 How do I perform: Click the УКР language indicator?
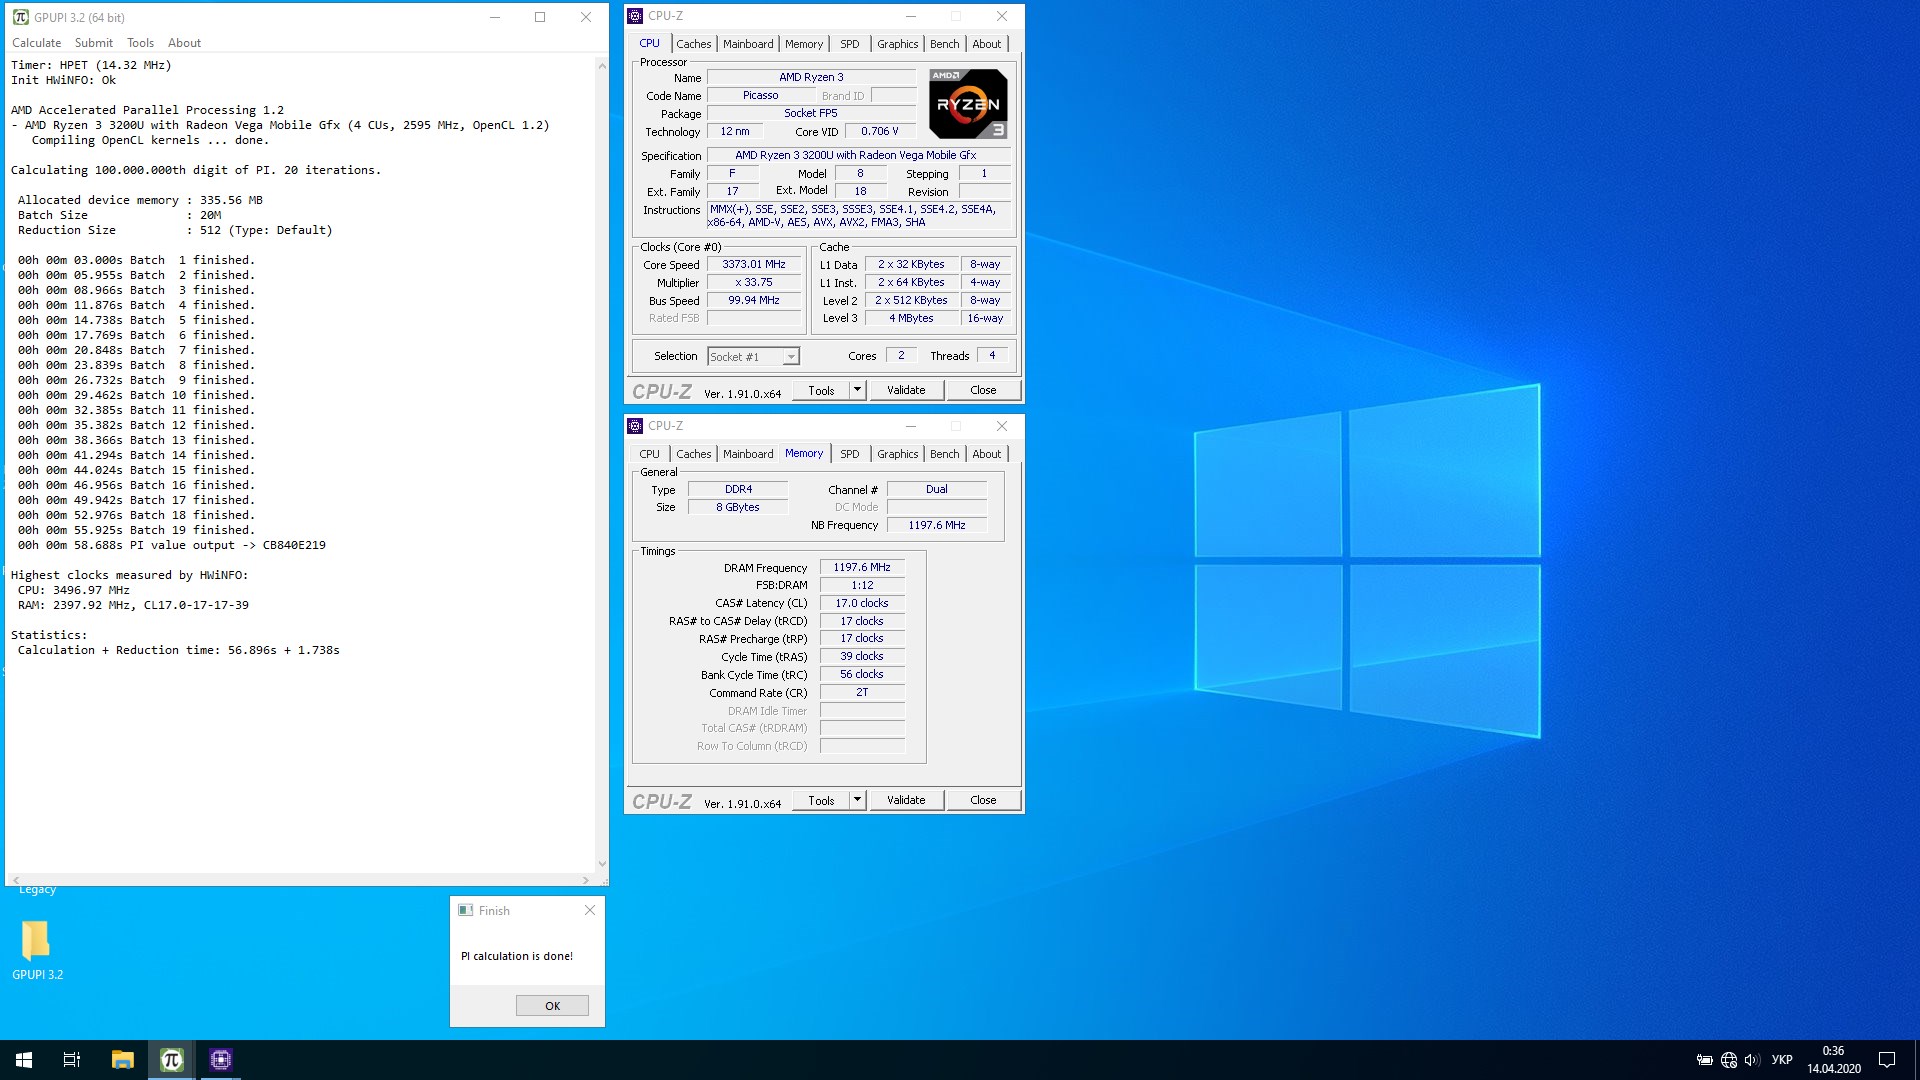click(1782, 1060)
